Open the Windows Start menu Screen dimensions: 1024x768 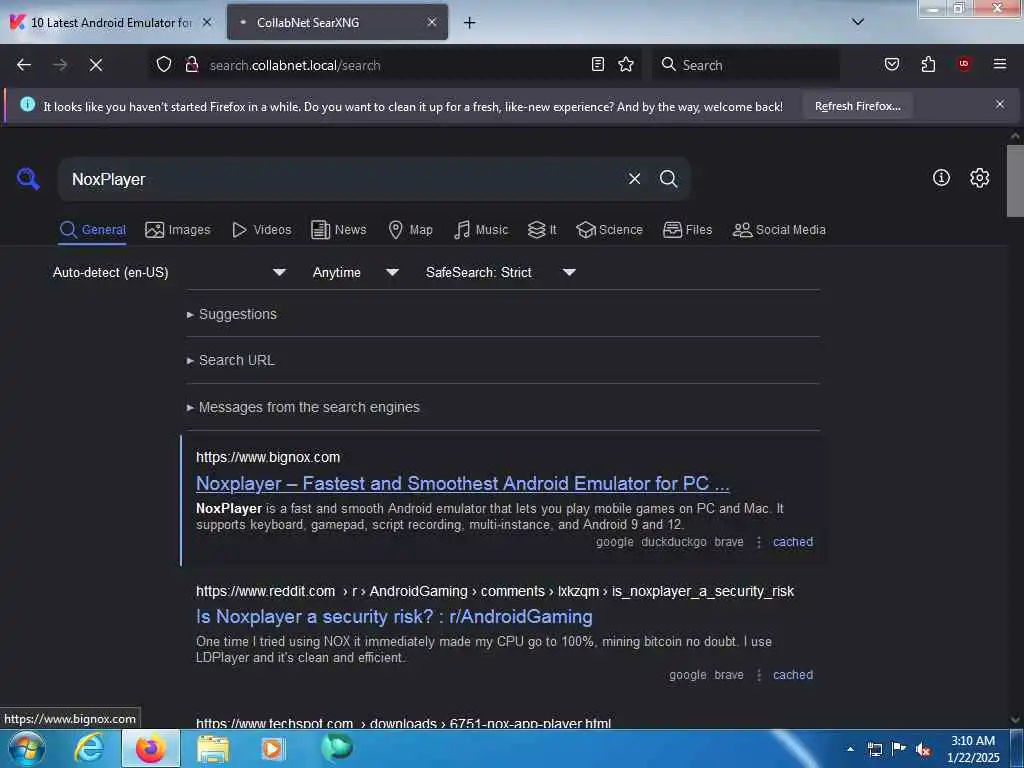[26, 749]
